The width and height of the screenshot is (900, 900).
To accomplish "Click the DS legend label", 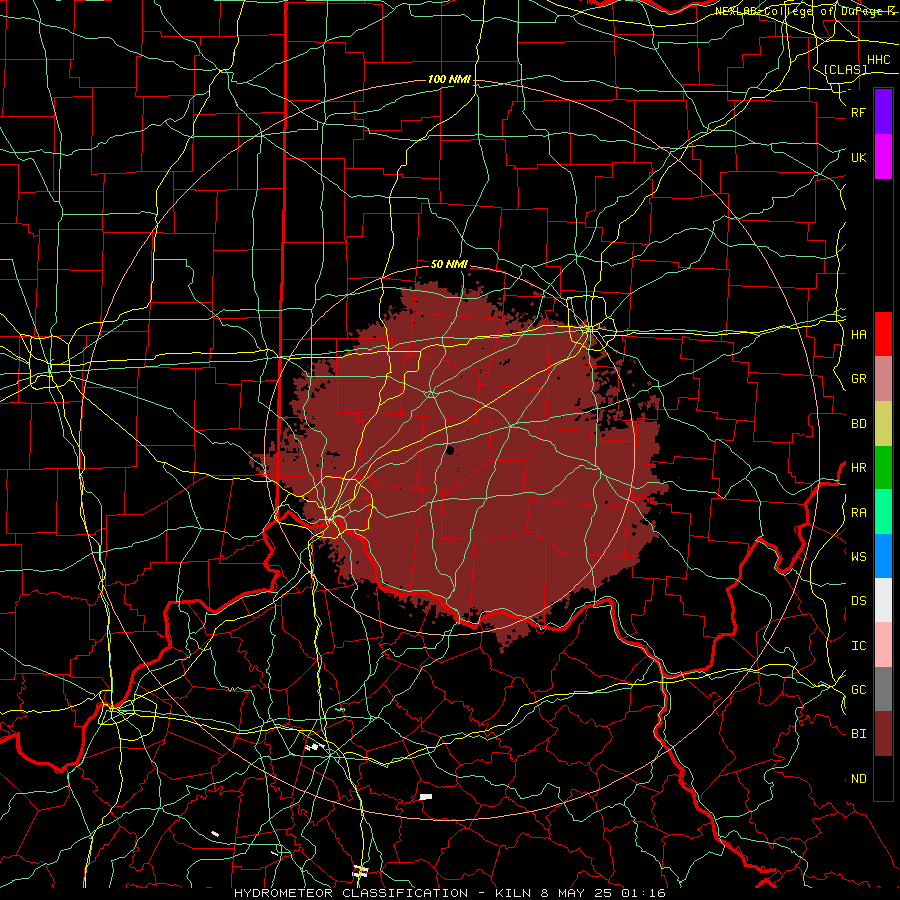I will [x=858, y=601].
